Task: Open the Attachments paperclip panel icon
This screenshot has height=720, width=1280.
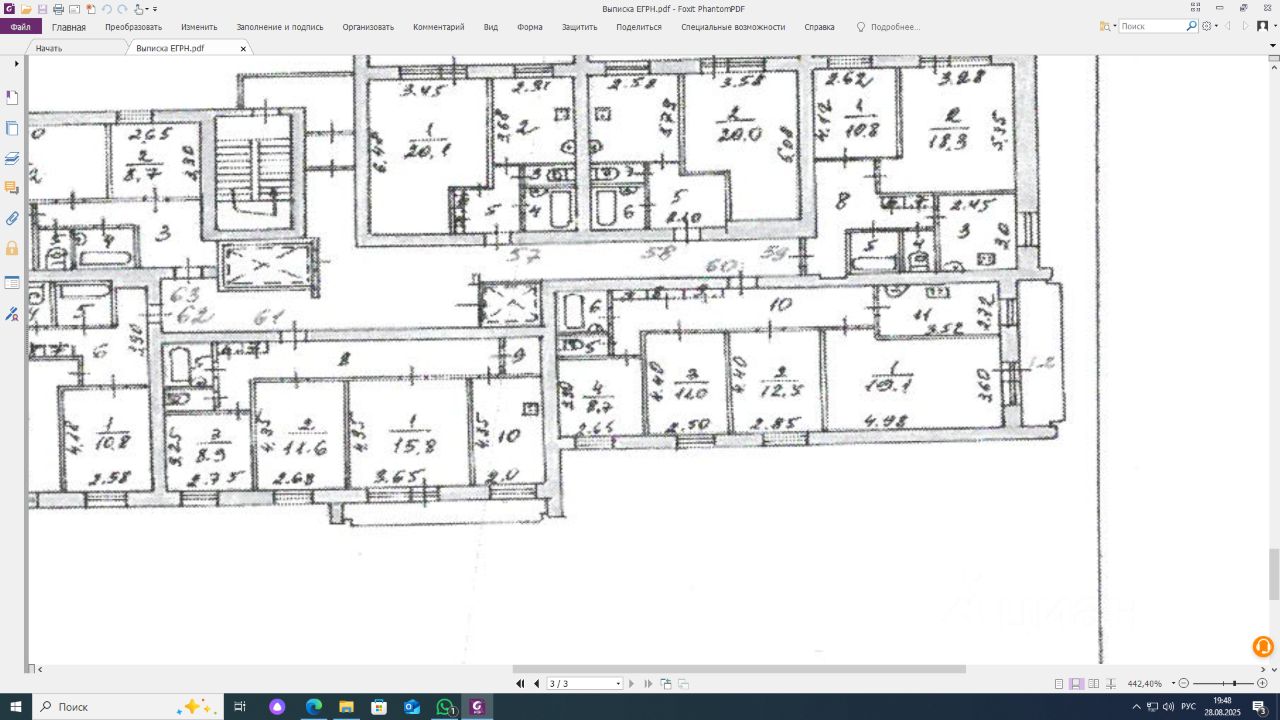Action: click(13, 218)
